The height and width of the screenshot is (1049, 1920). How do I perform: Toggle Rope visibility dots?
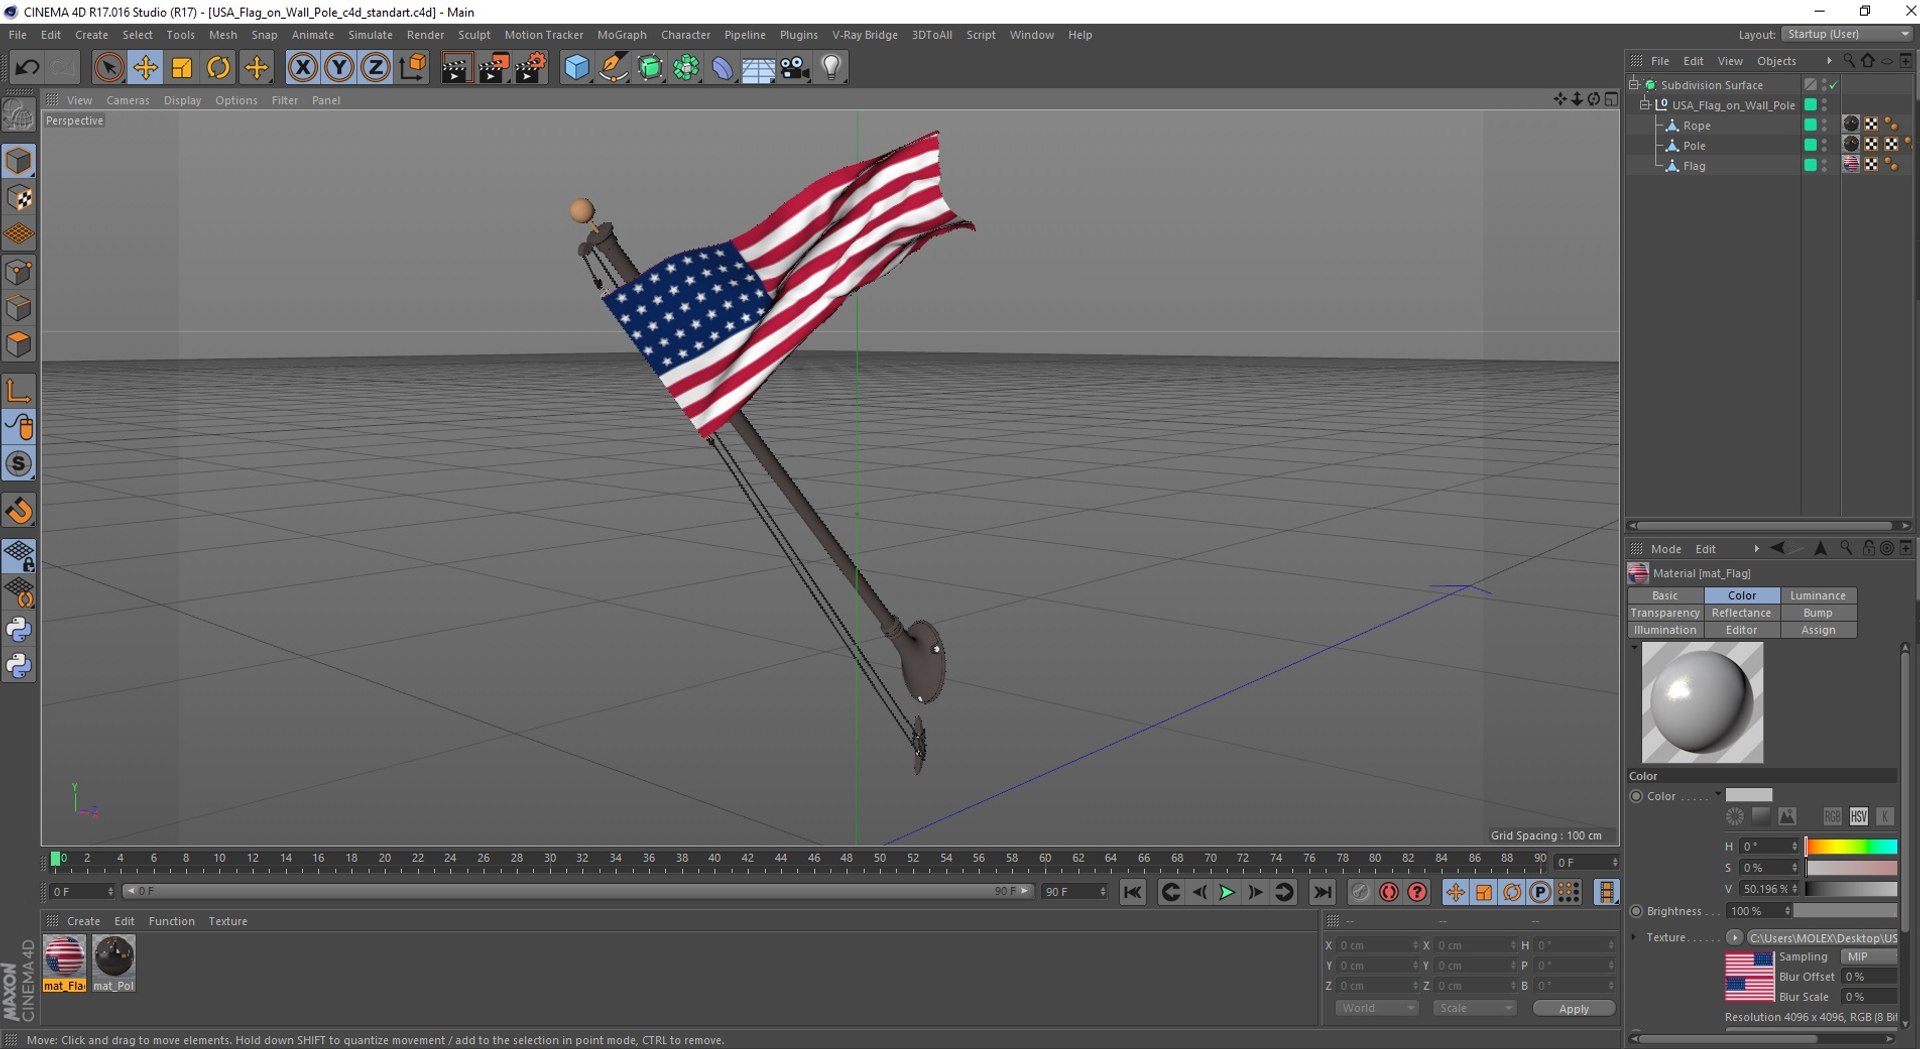coord(1824,125)
